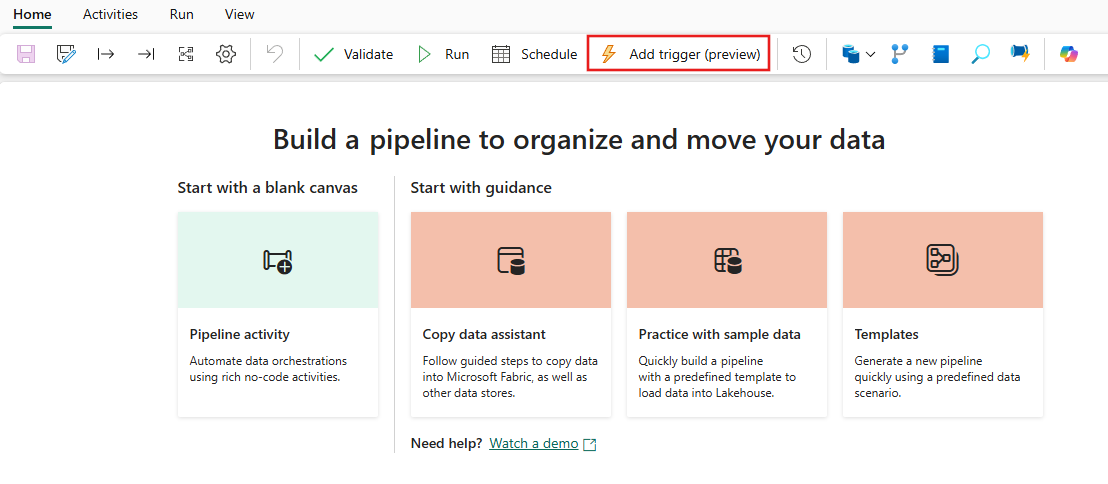Viewport: 1108px width, 484px height.
Task: Click the Validate button
Action: tap(353, 54)
